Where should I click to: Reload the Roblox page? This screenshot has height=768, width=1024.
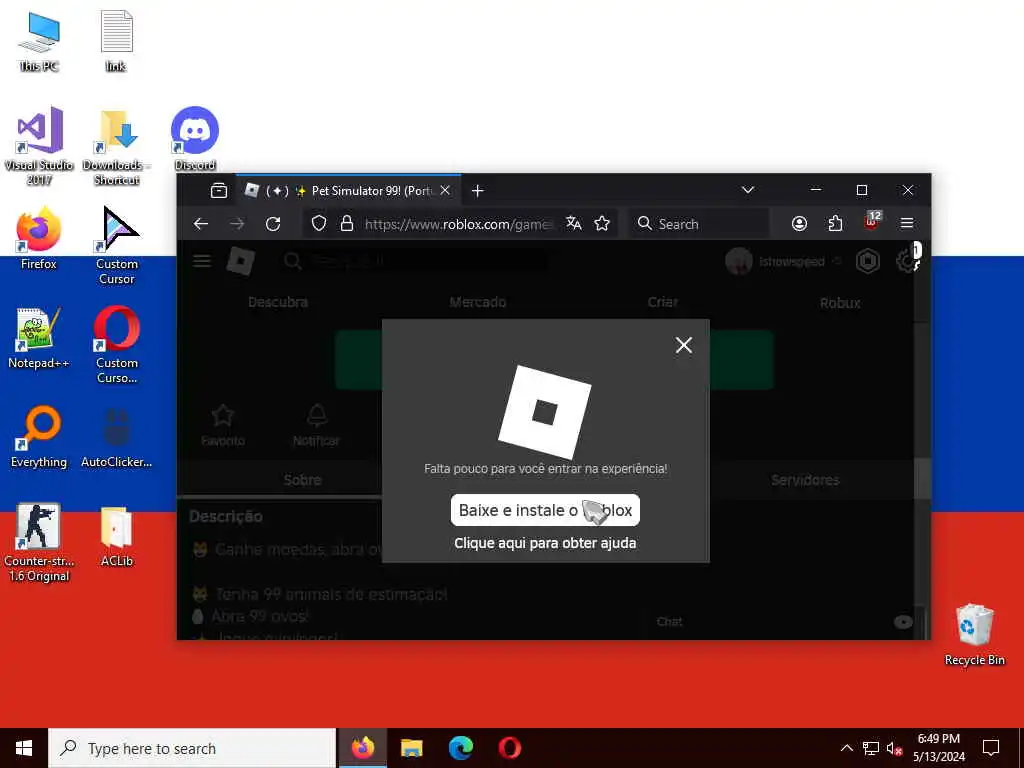pos(273,224)
